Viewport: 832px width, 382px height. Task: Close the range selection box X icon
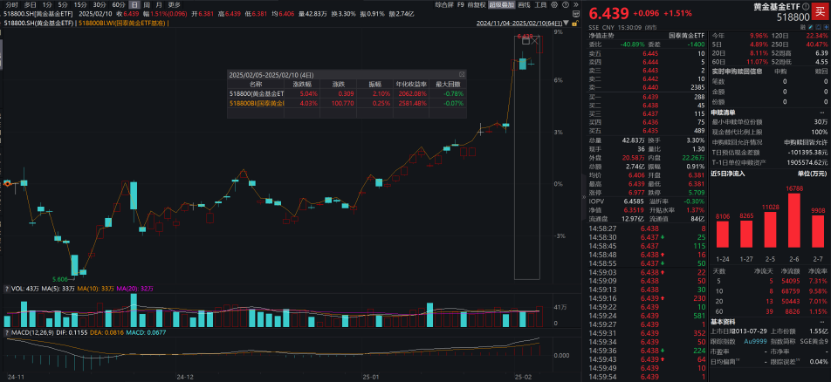(x=535, y=40)
